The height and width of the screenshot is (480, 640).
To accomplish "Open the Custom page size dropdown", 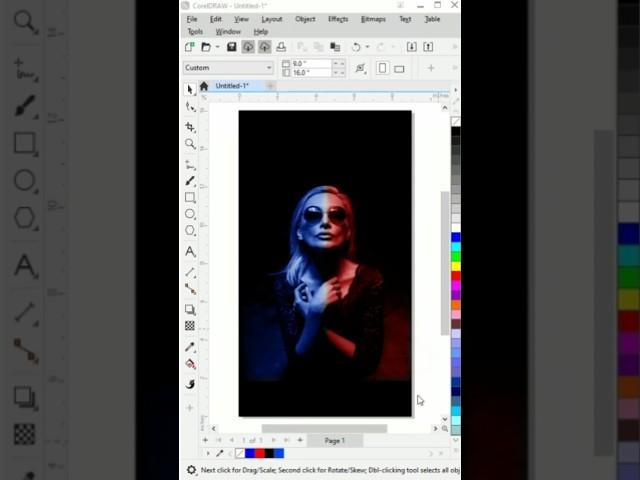I will tap(228, 68).
